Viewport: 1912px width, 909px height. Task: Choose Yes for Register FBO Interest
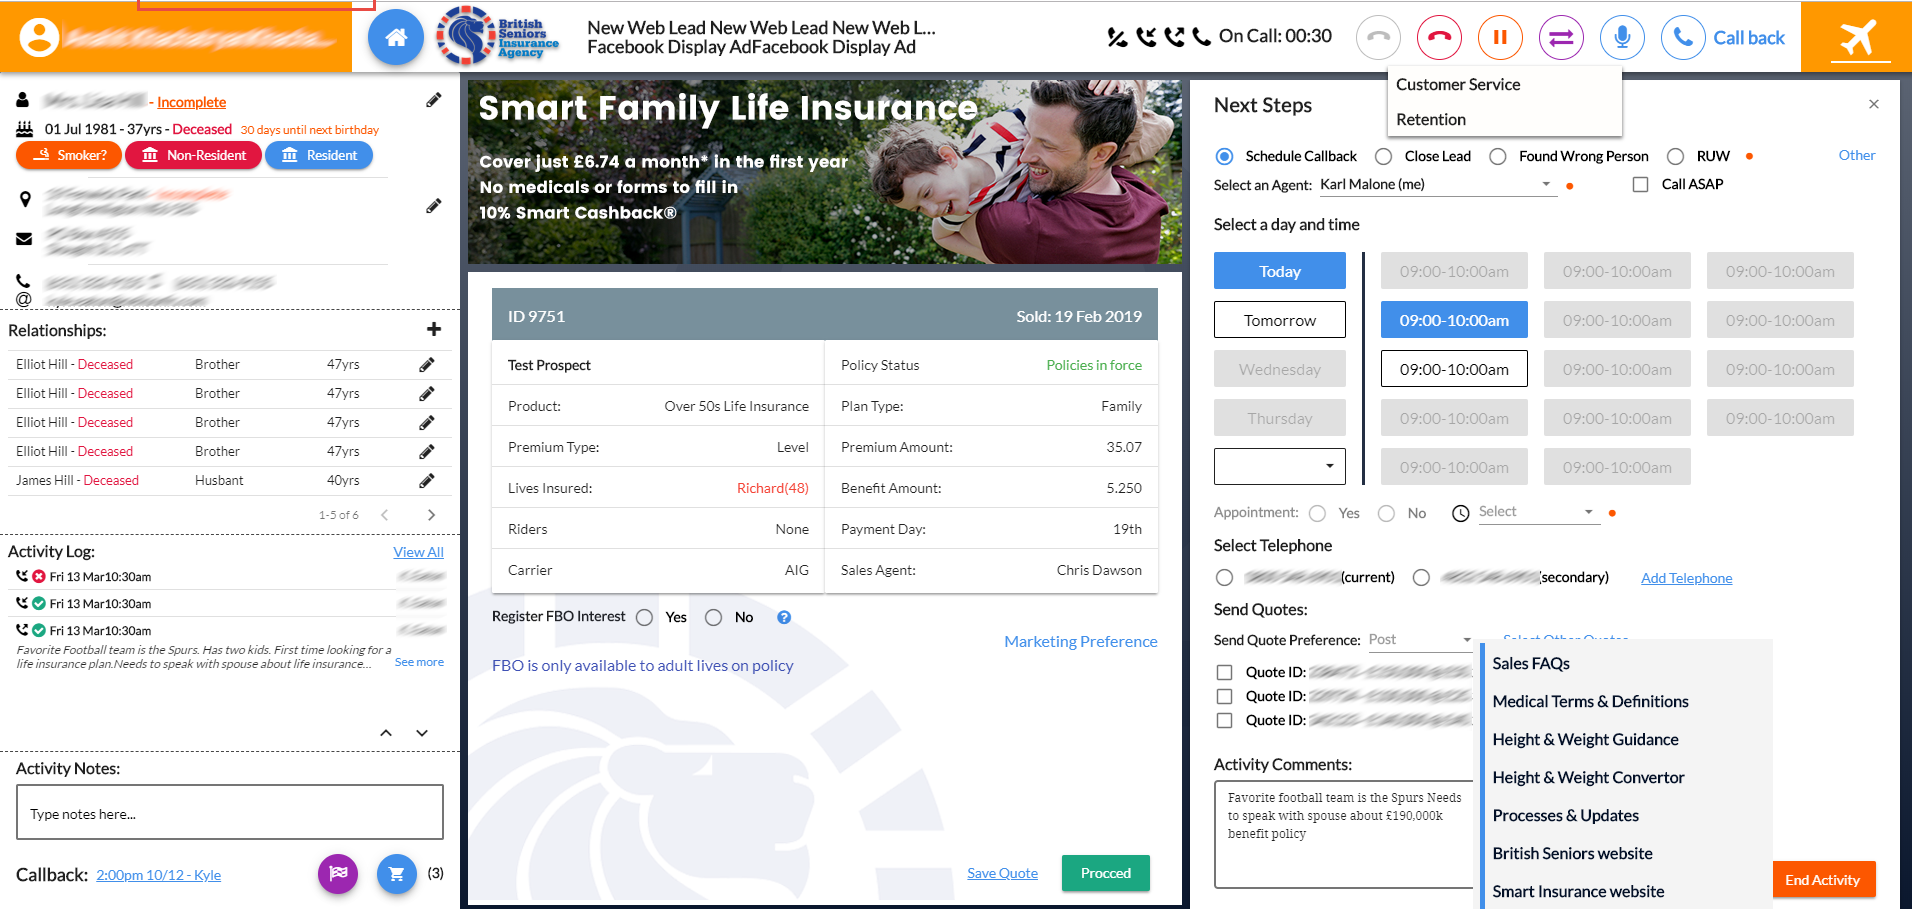[x=645, y=618]
